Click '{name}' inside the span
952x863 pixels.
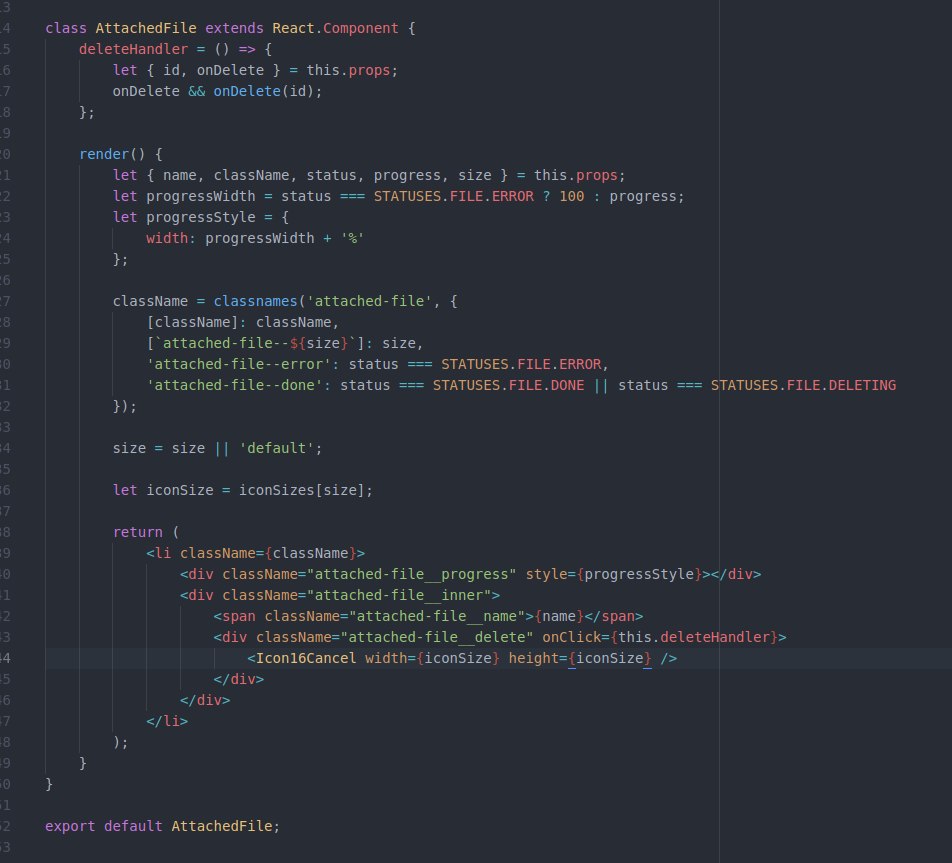pyautogui.click(x=559, y=616)
